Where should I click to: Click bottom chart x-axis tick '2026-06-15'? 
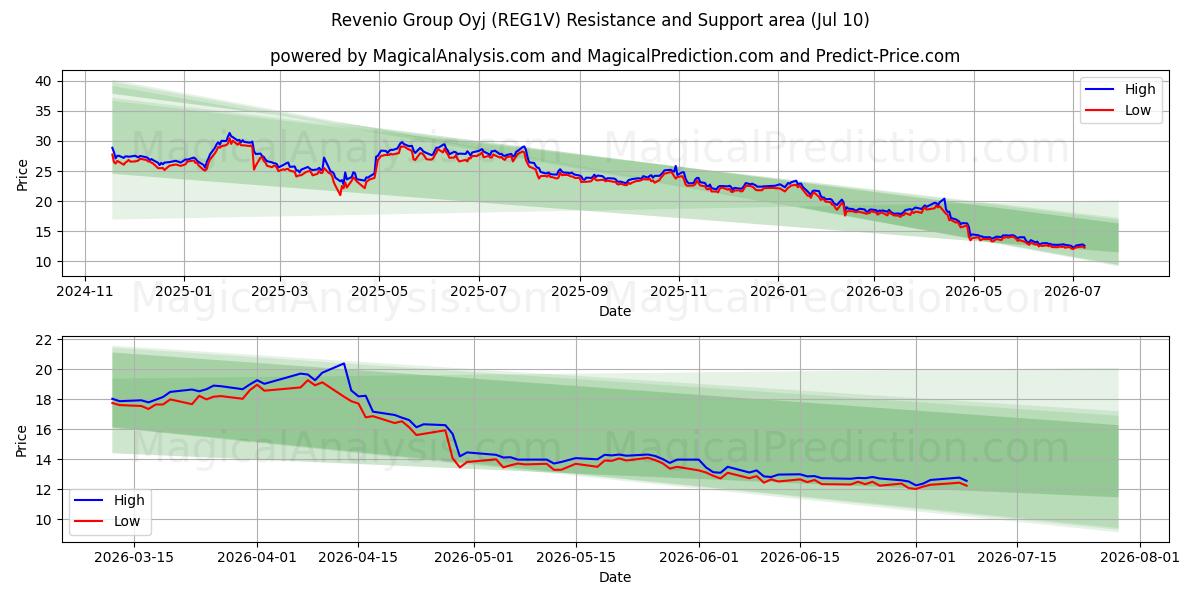[800, 558]
